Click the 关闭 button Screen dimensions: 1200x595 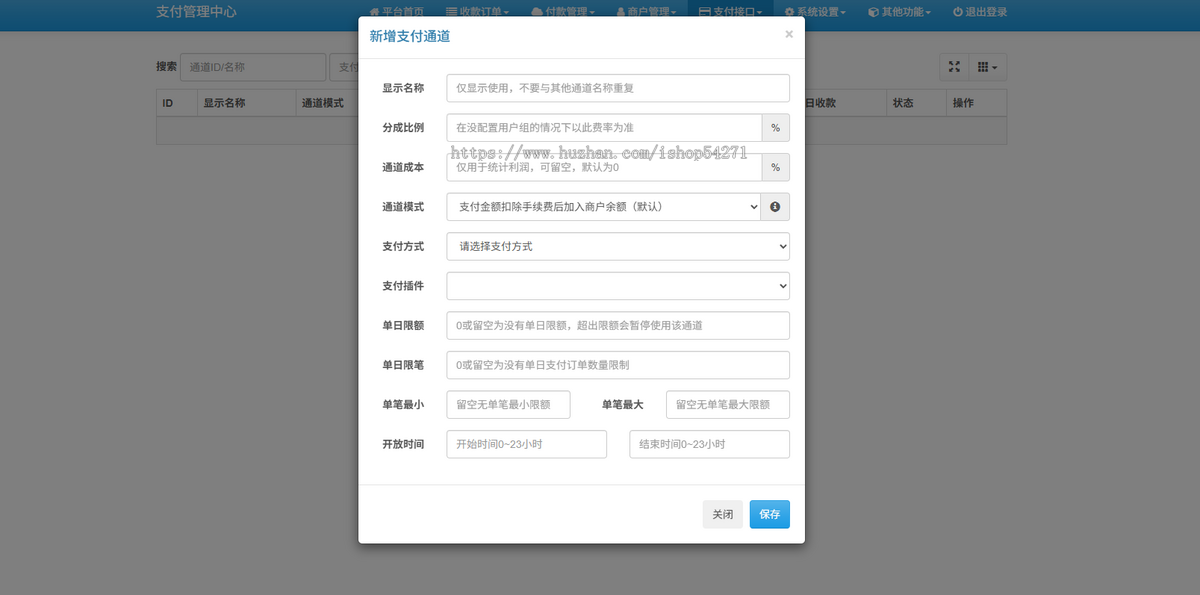[722, 514]
